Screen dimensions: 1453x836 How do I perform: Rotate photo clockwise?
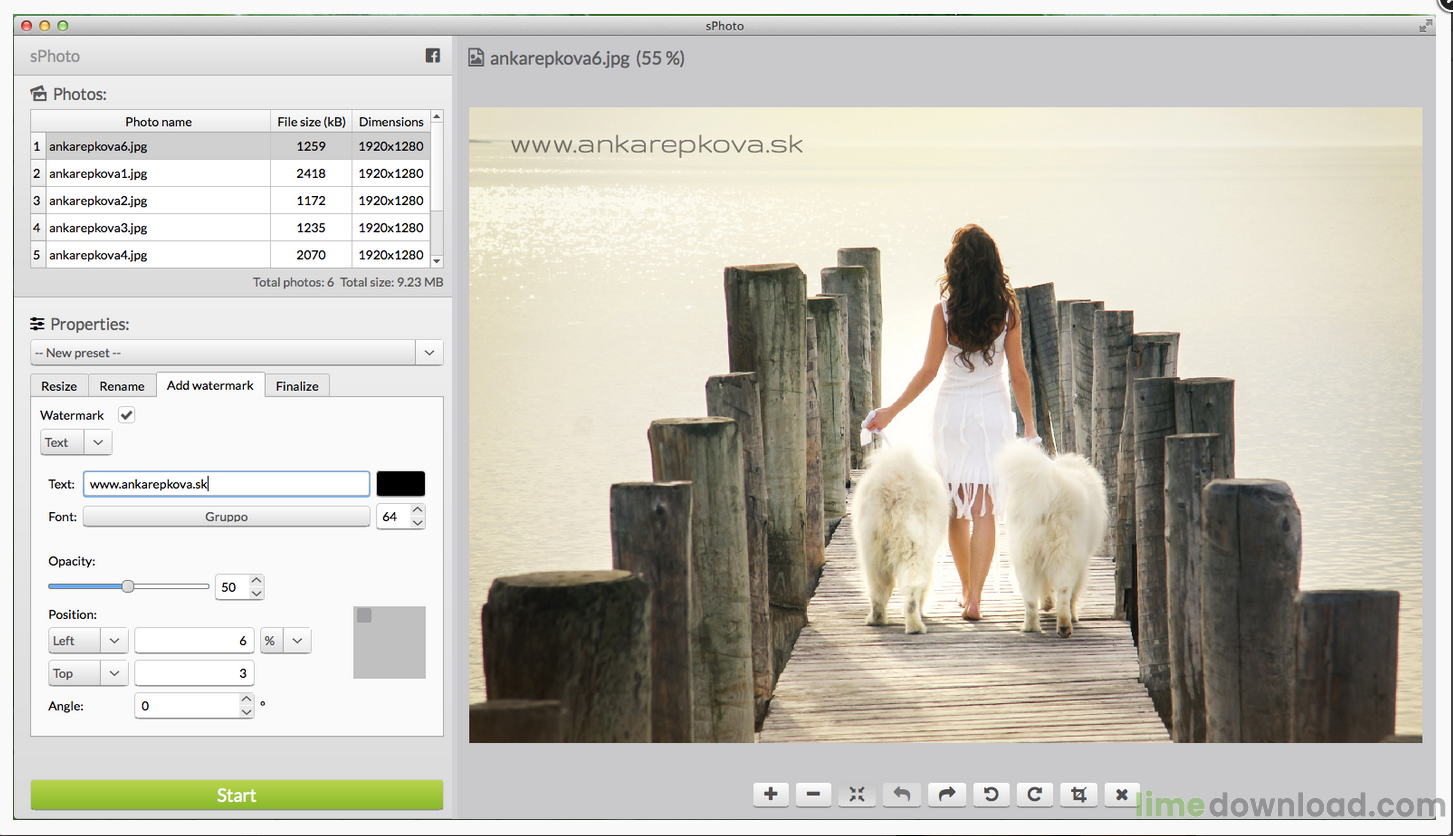pos(1035,794)
